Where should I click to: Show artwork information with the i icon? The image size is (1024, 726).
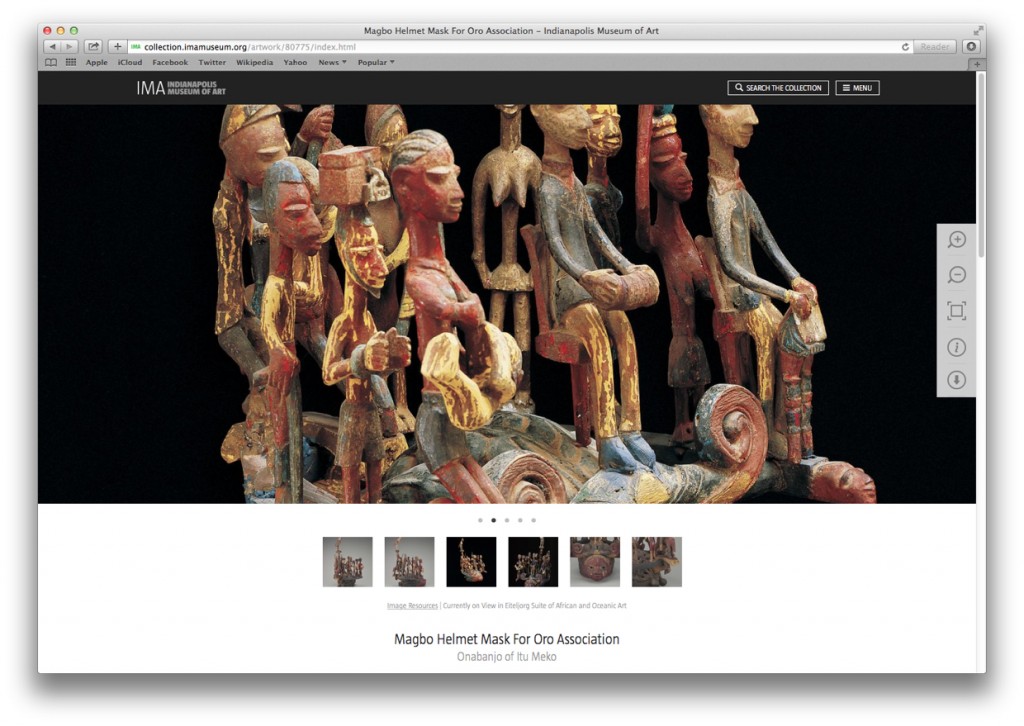957,347
